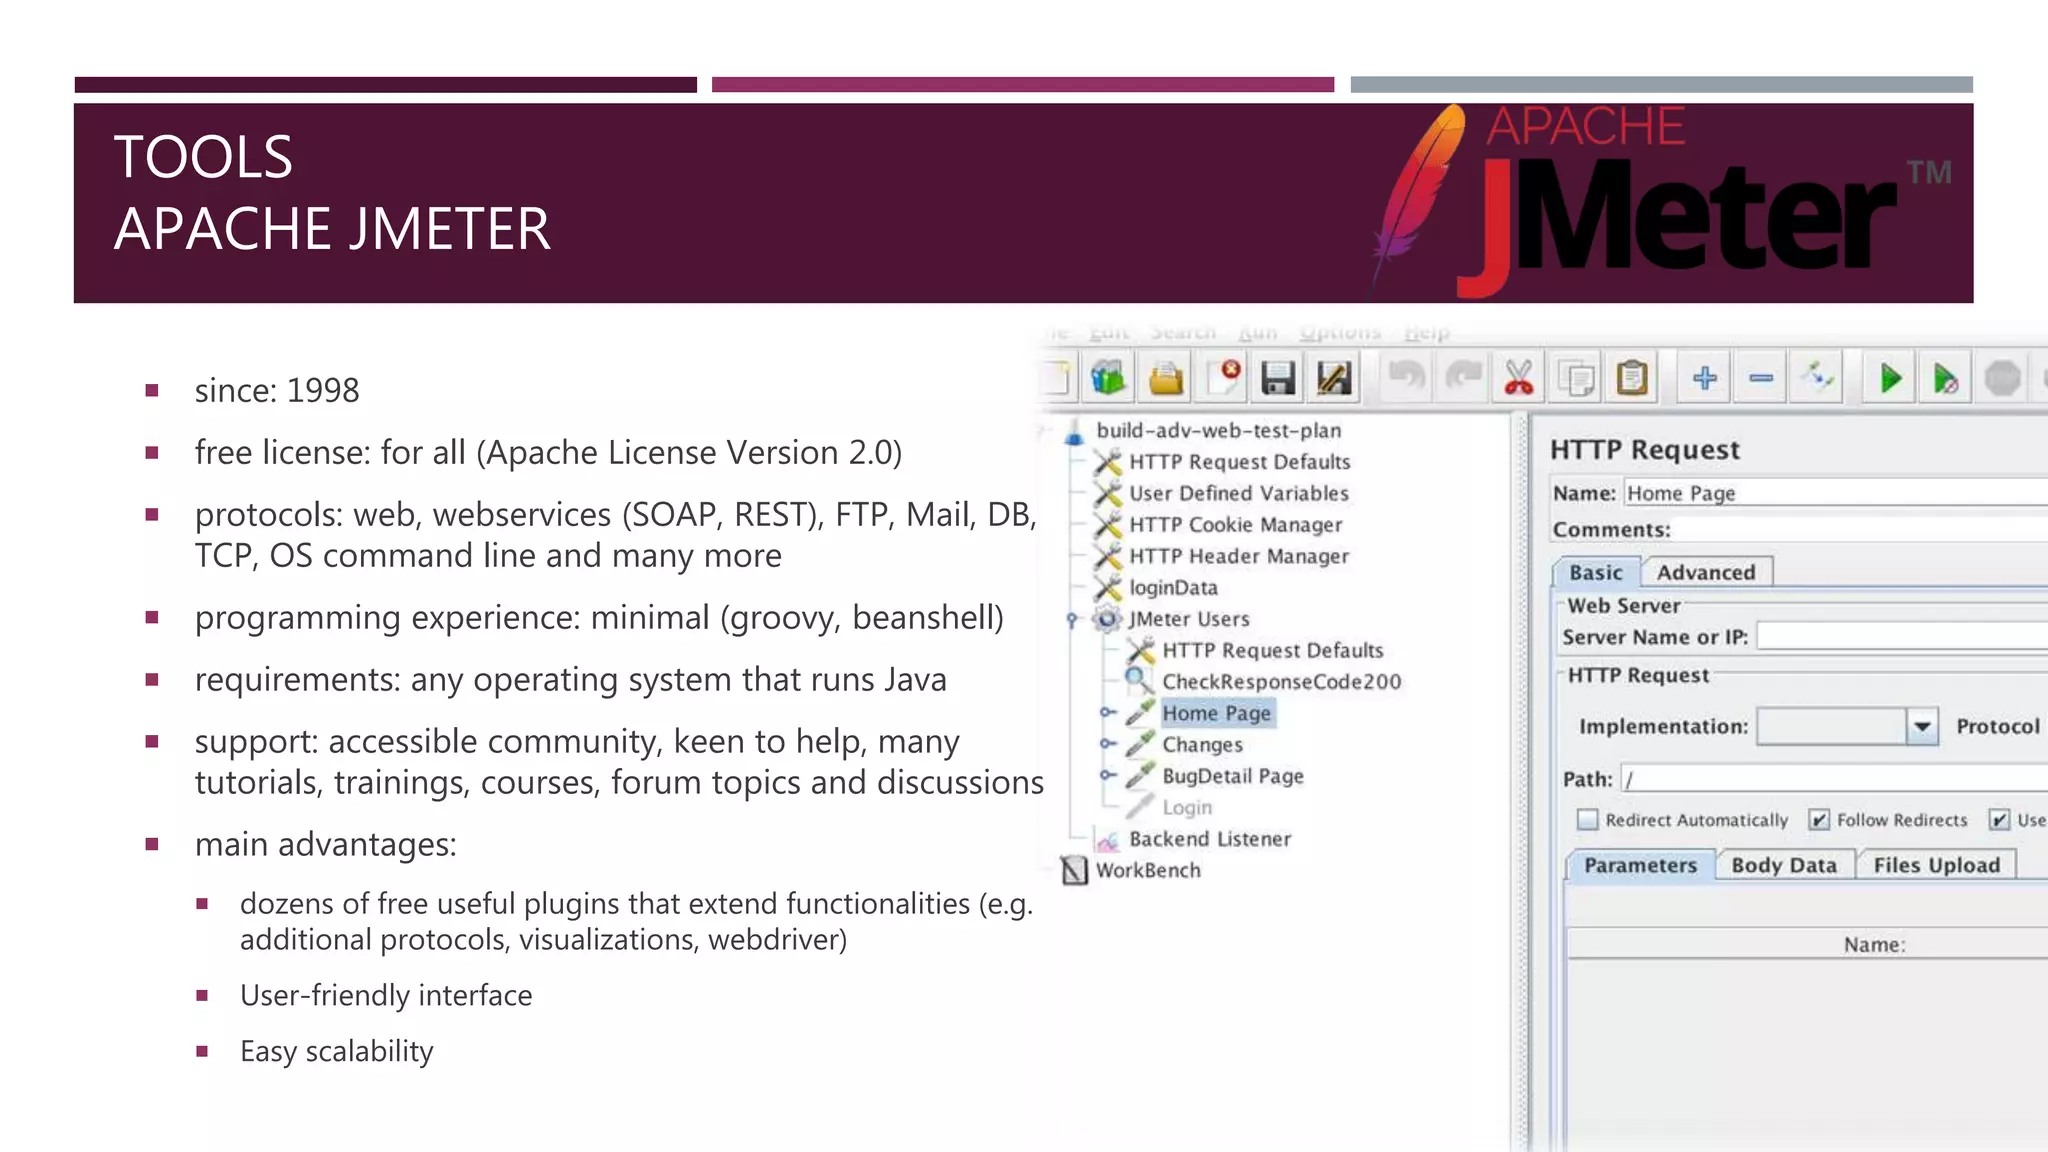Expand the Changes node
Screen dimensions: 2048x1152
(x=1107, y=744)
